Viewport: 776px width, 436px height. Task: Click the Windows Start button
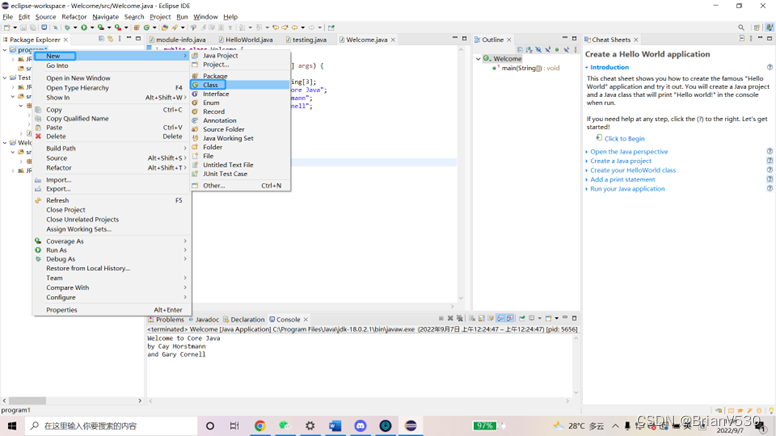12,426
